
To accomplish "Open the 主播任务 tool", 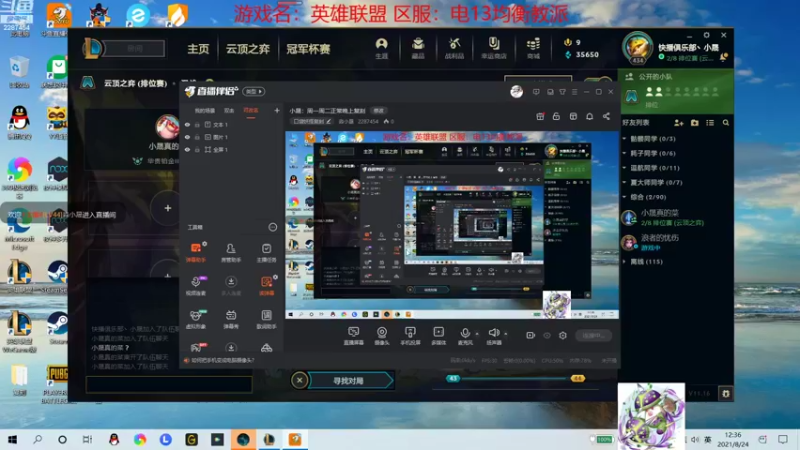I will (x=266, y=252).
